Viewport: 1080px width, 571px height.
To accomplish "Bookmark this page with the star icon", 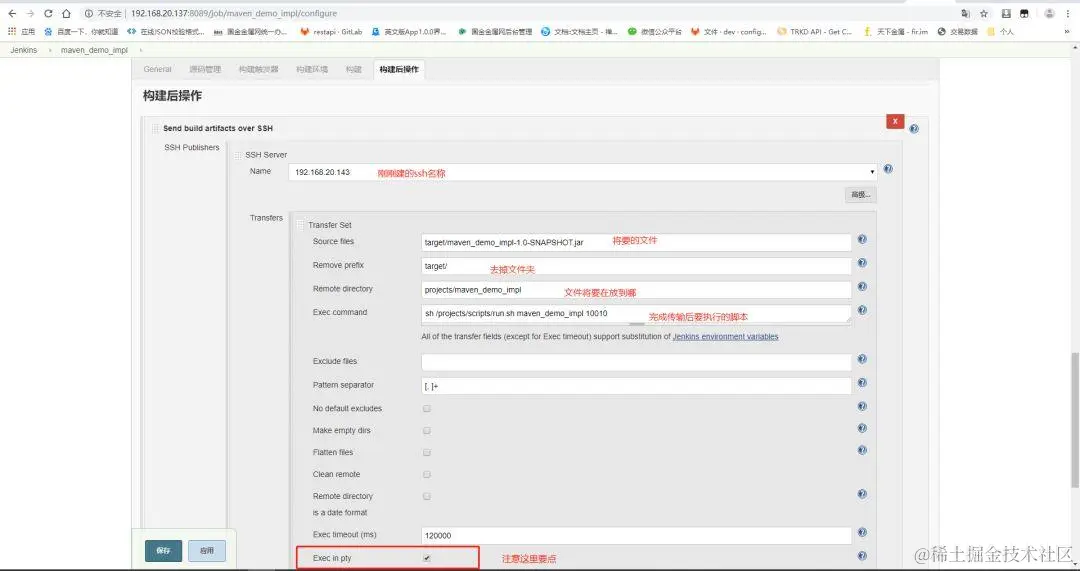I will pos(984,14).
